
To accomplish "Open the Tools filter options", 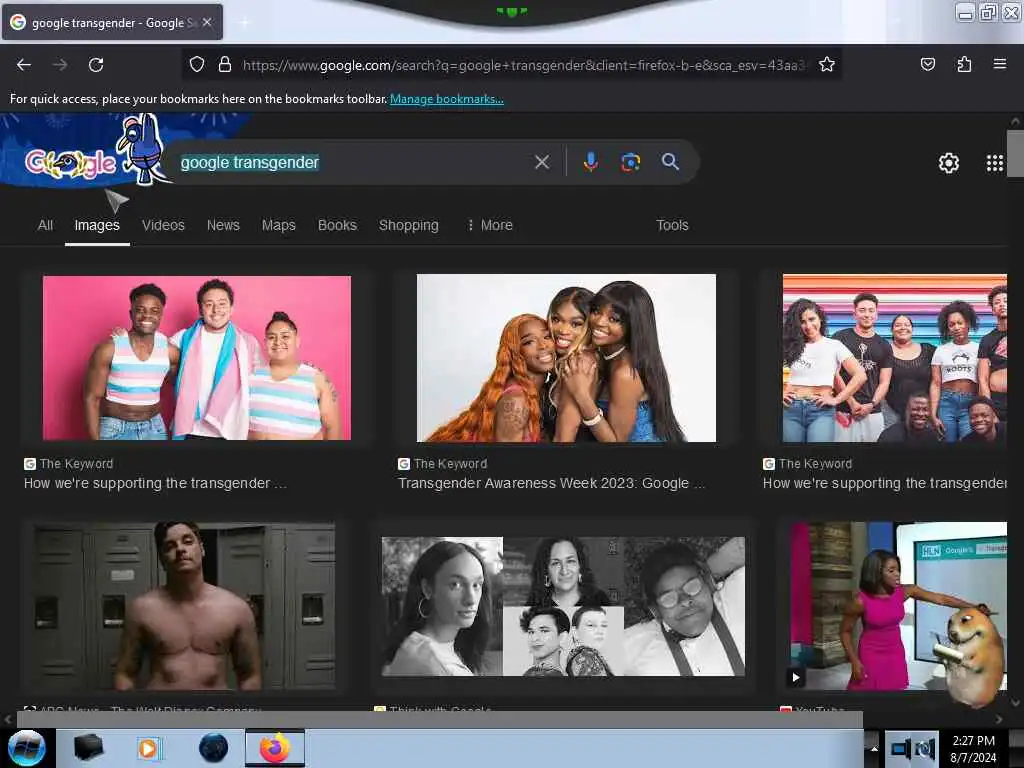I will 672,225.
